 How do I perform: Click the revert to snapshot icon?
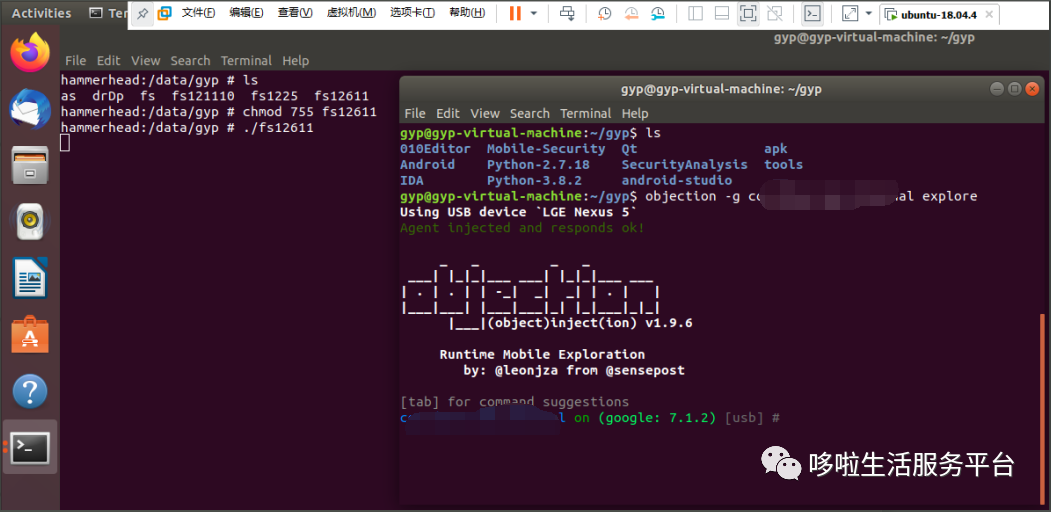click(631, 13)
